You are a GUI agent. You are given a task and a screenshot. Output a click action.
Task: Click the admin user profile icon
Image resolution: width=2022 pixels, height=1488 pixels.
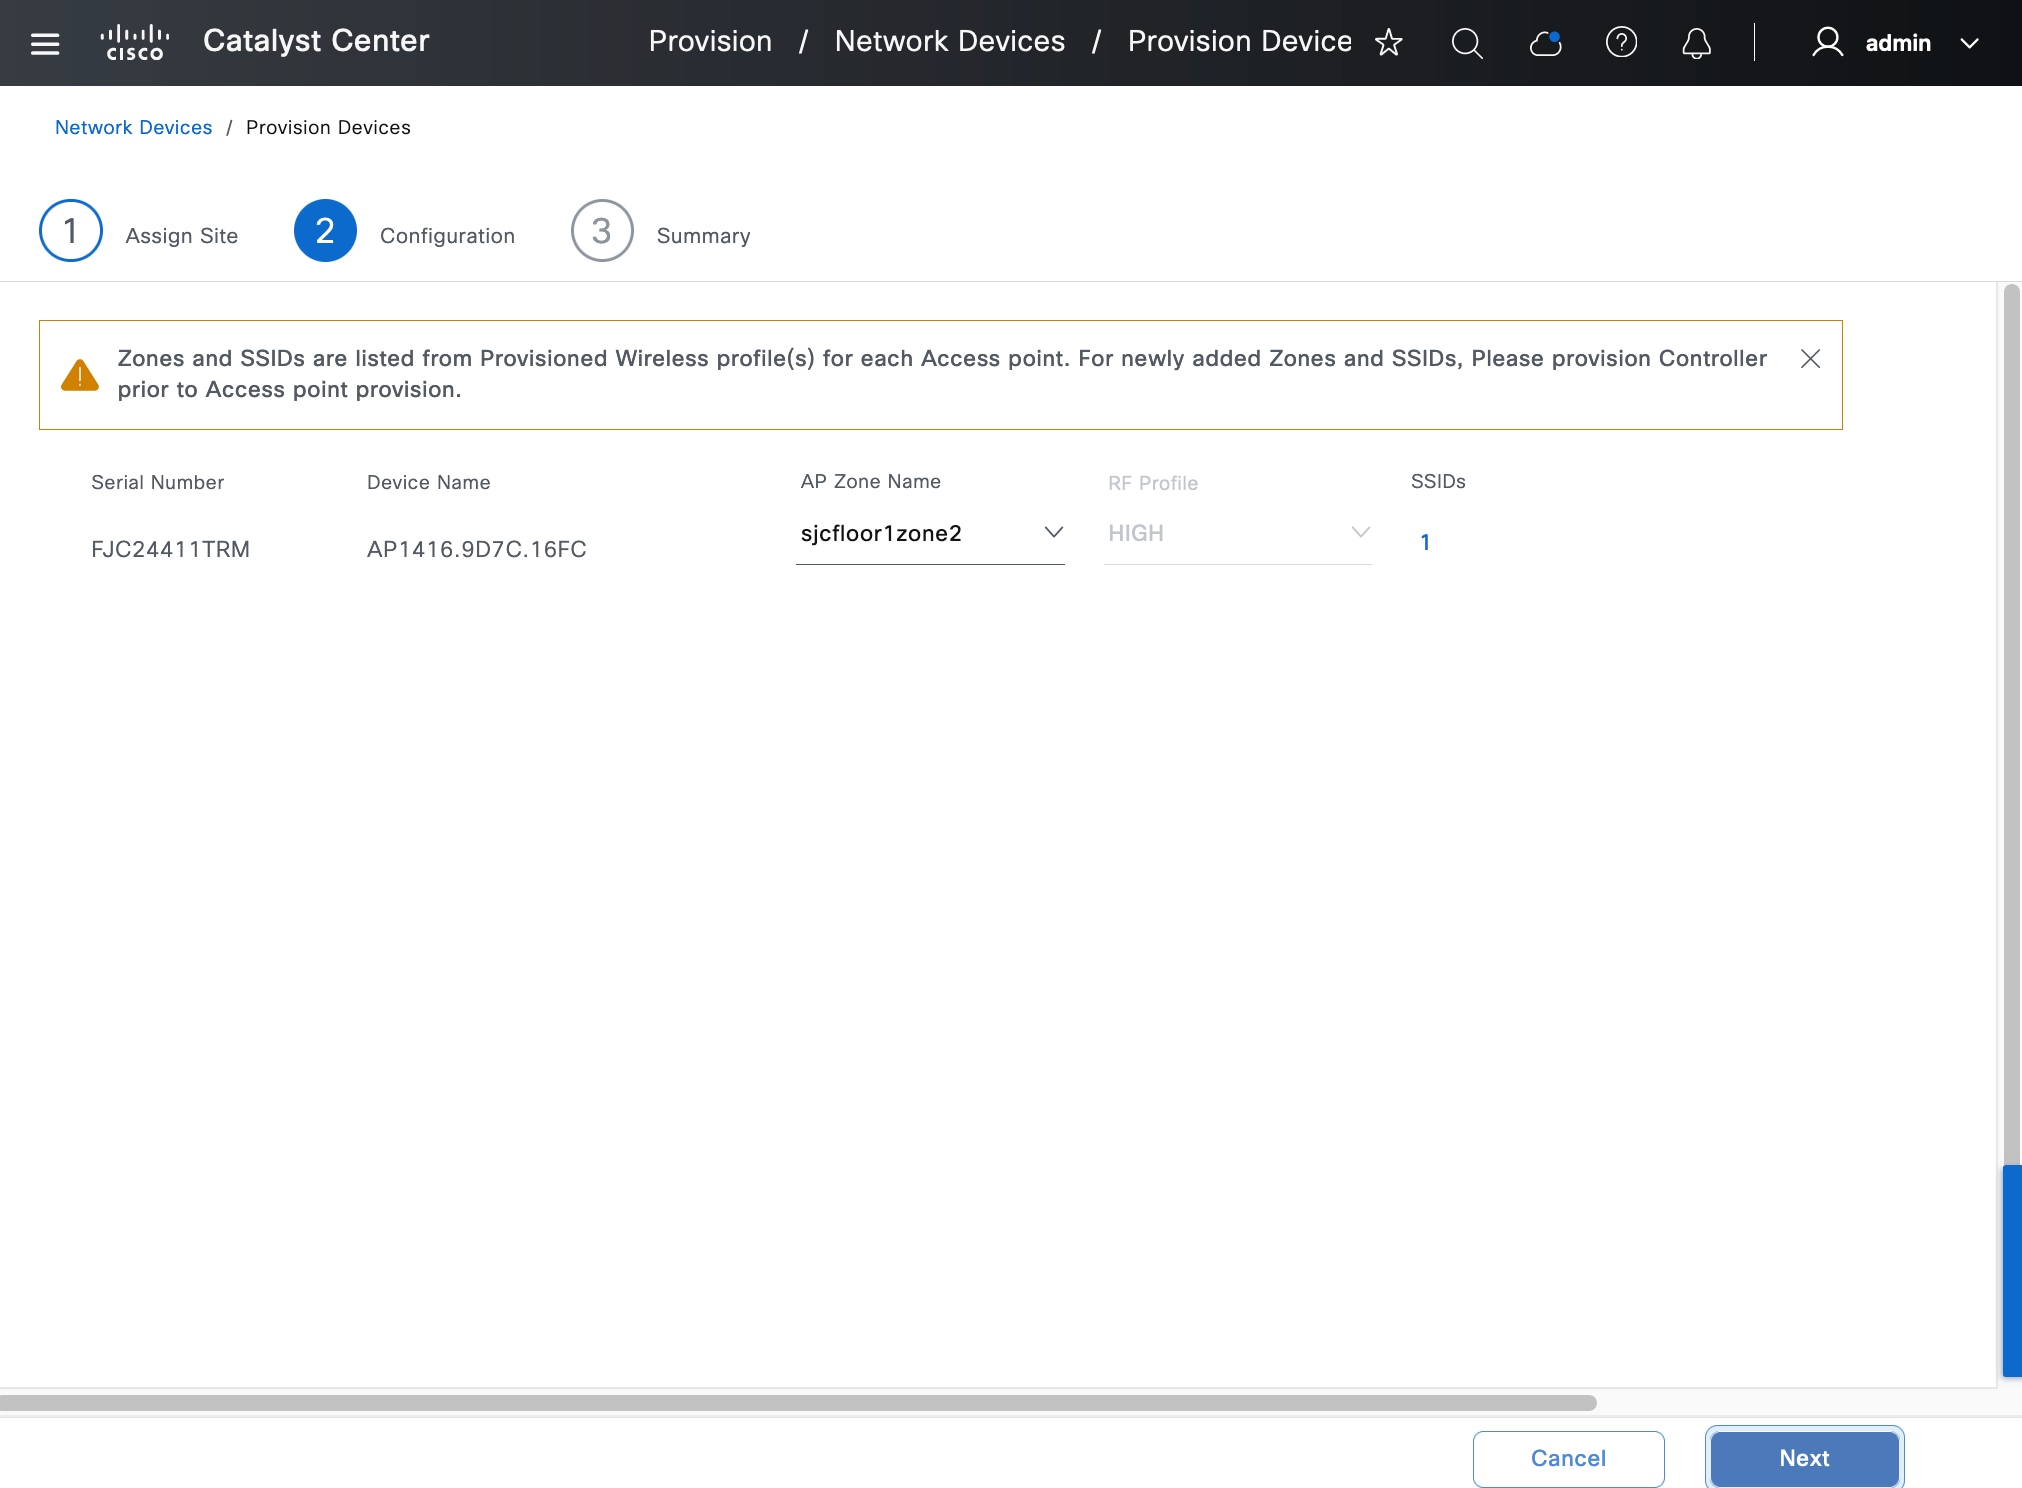click(x=1827, y=43)
